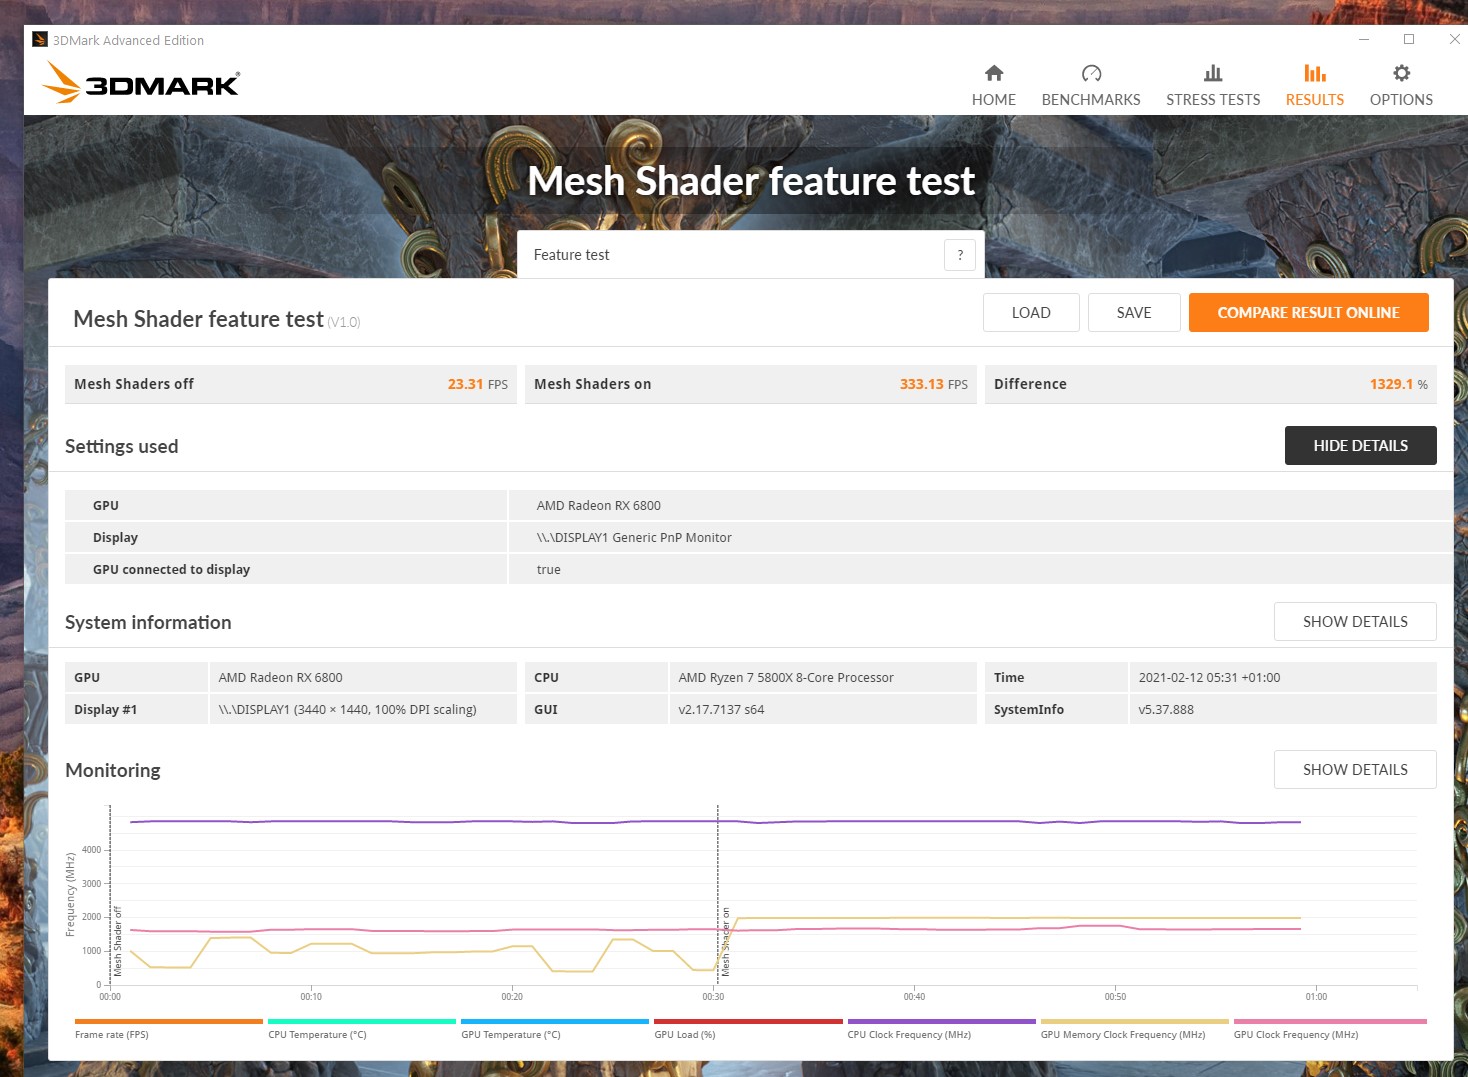The image size is (1468, 1077).
Task: Click AMD Radeon RX 6800 in Settings used
Action: pos(598,505)
